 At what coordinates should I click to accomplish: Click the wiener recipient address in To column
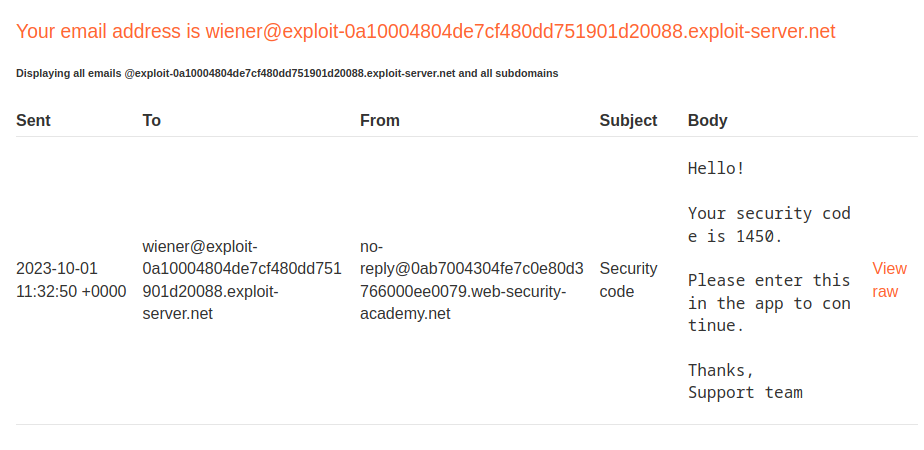click(x=242, y=280)
